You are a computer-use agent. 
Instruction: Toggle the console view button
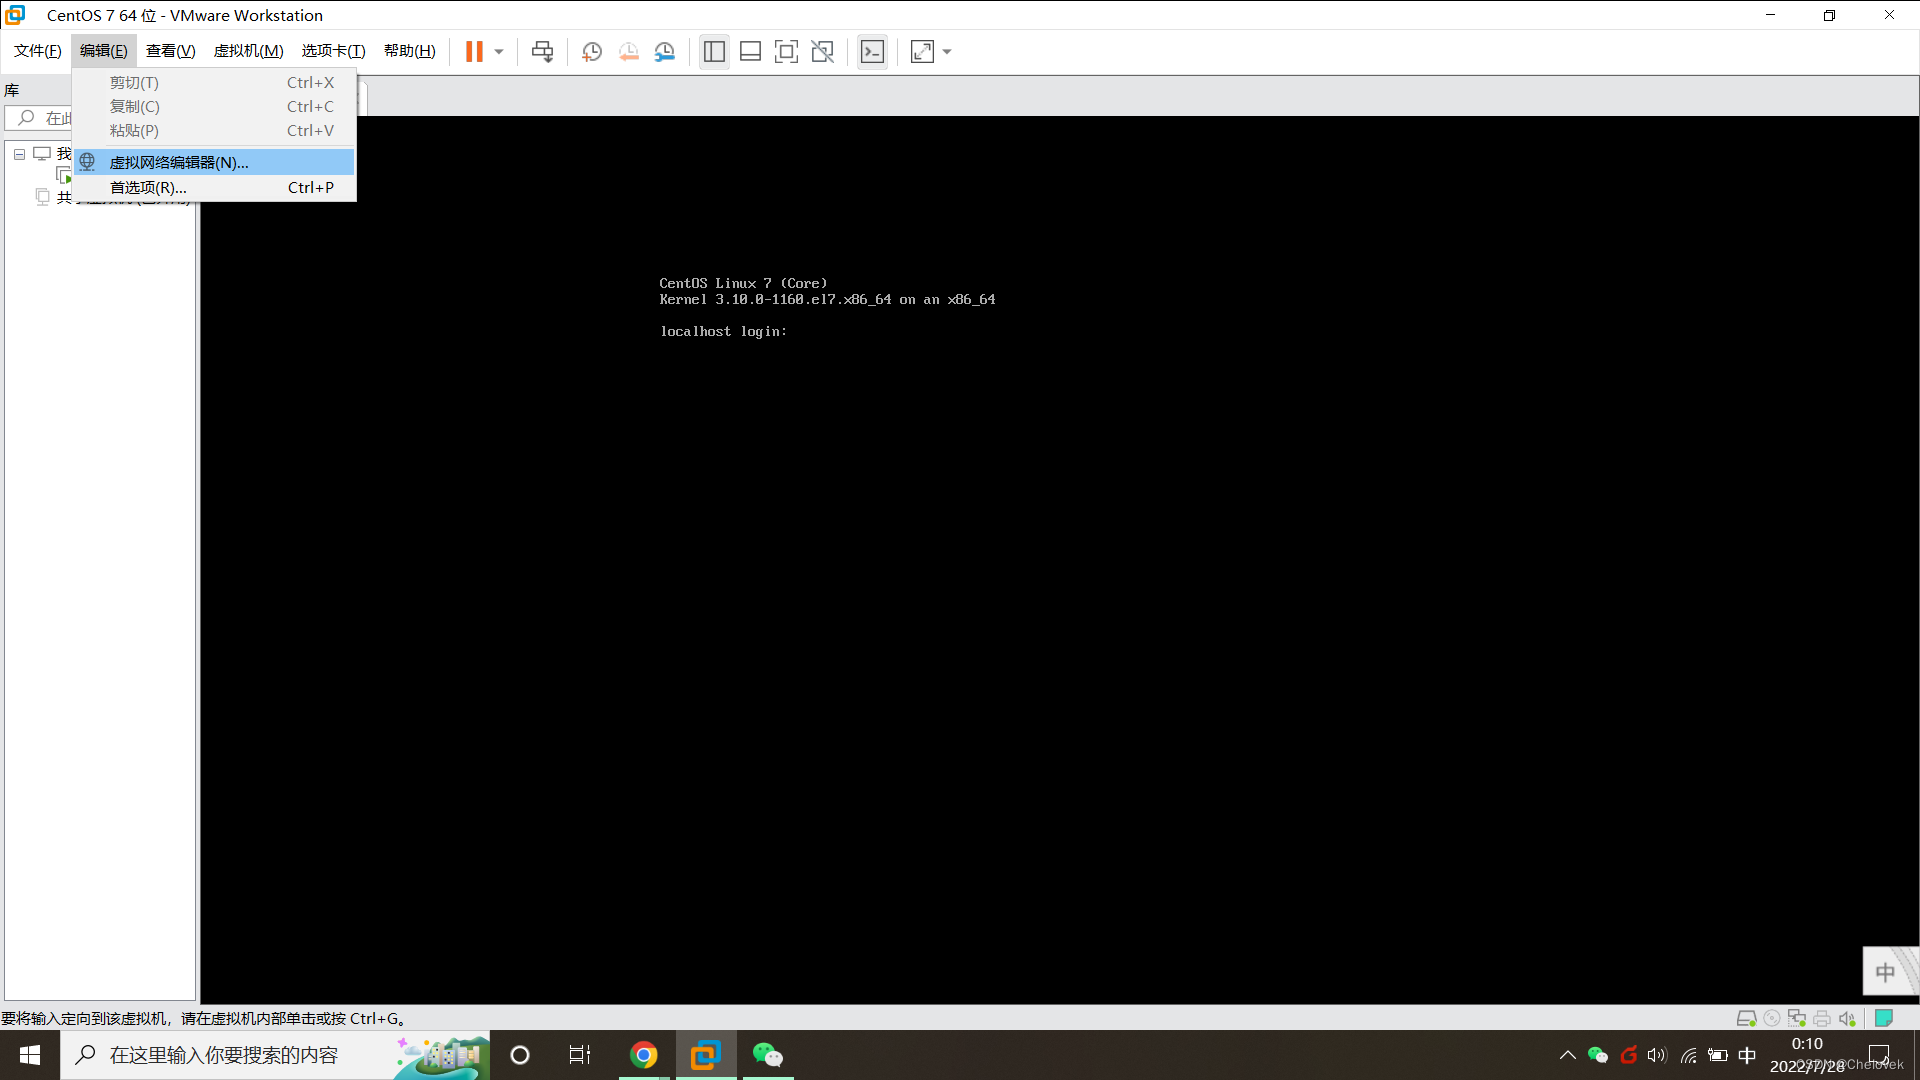[x=872, y=52]
